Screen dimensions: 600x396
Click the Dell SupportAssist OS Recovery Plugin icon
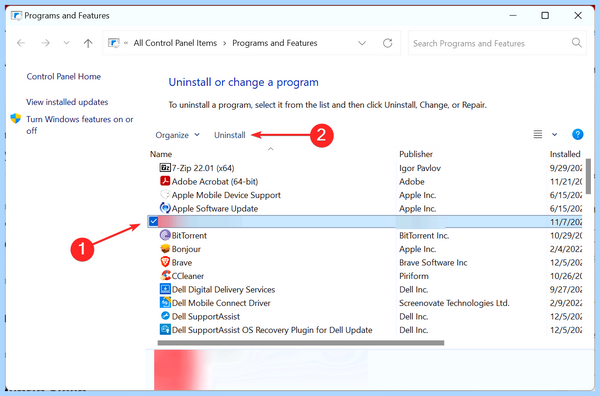pos(165,329)
